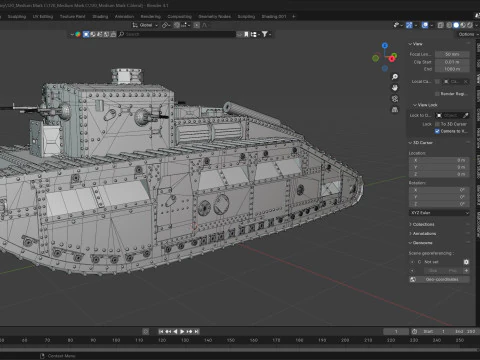Open the Geometry Nodes workspace tab
480x360 pixels.
(214, 16)
